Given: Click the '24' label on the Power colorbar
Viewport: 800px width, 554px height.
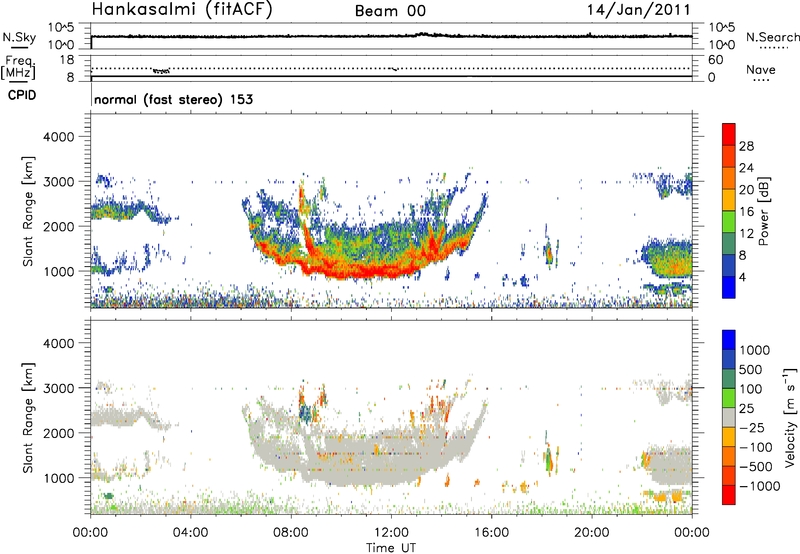Looking at the screenshot, I should 746,168.
